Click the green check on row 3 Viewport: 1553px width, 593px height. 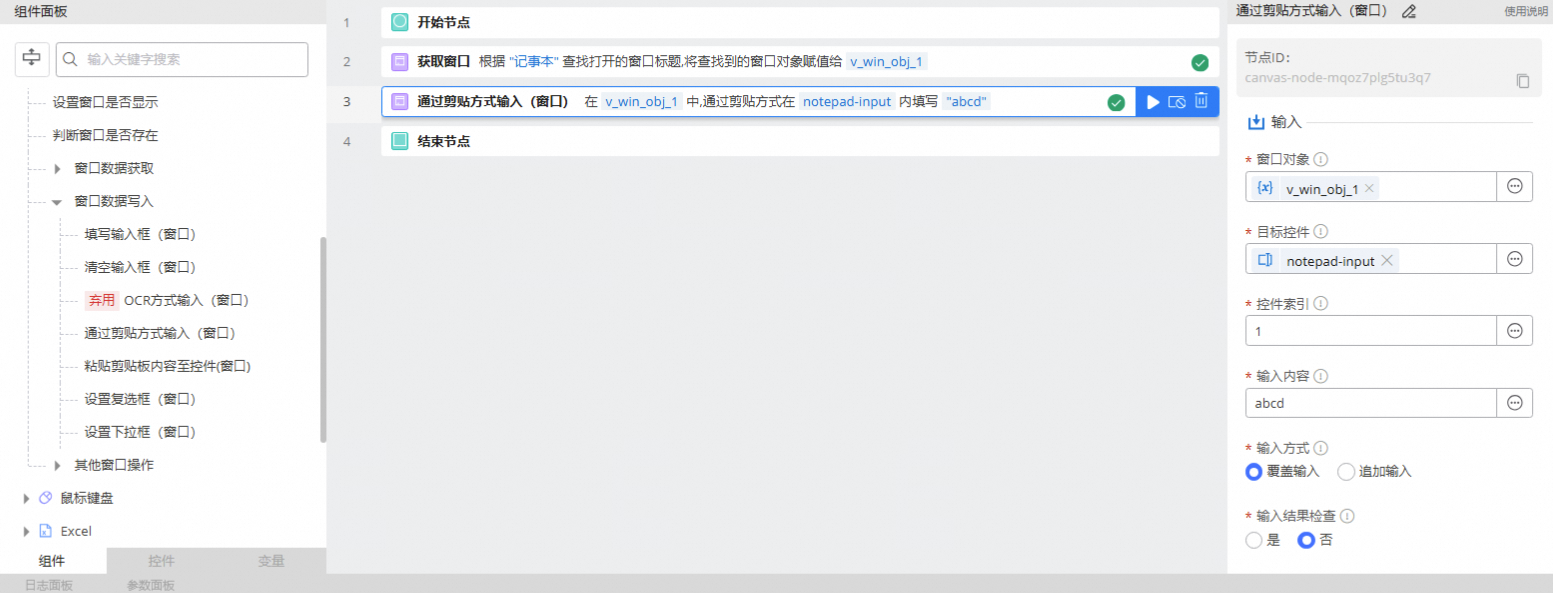(x=1116, y=102)
